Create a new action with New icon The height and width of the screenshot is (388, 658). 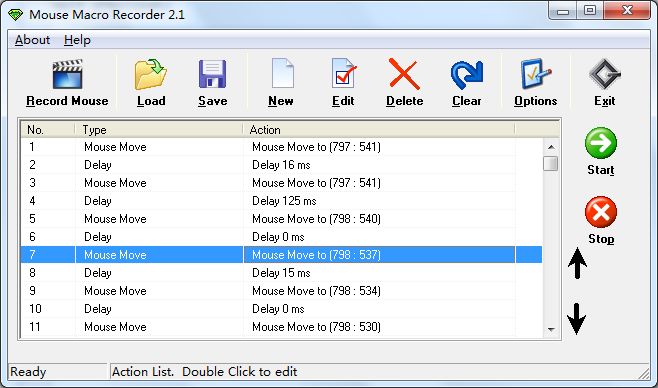click(282, 73)
